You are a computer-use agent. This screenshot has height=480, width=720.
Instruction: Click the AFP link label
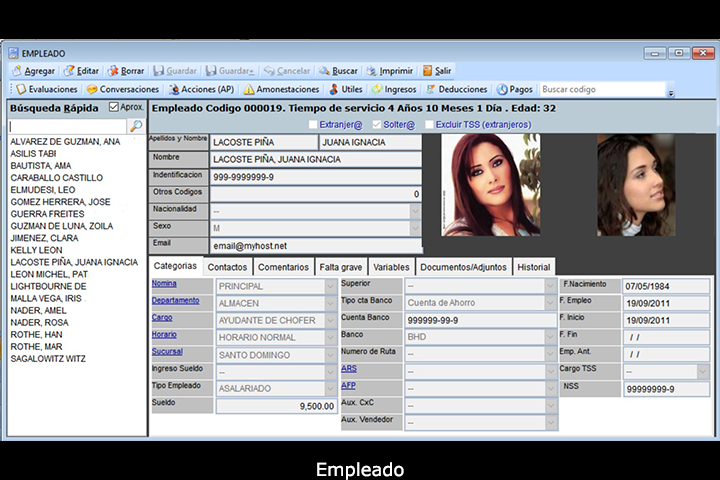(348, 385)
